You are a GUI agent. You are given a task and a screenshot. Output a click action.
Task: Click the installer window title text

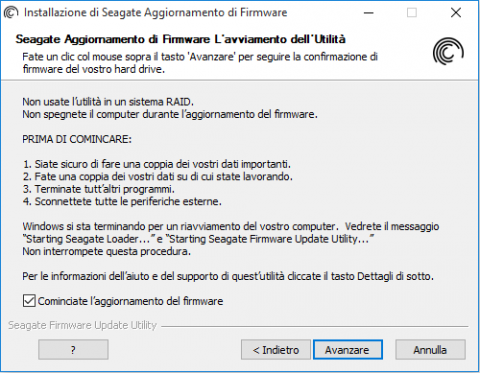click(x=155, y=13)
